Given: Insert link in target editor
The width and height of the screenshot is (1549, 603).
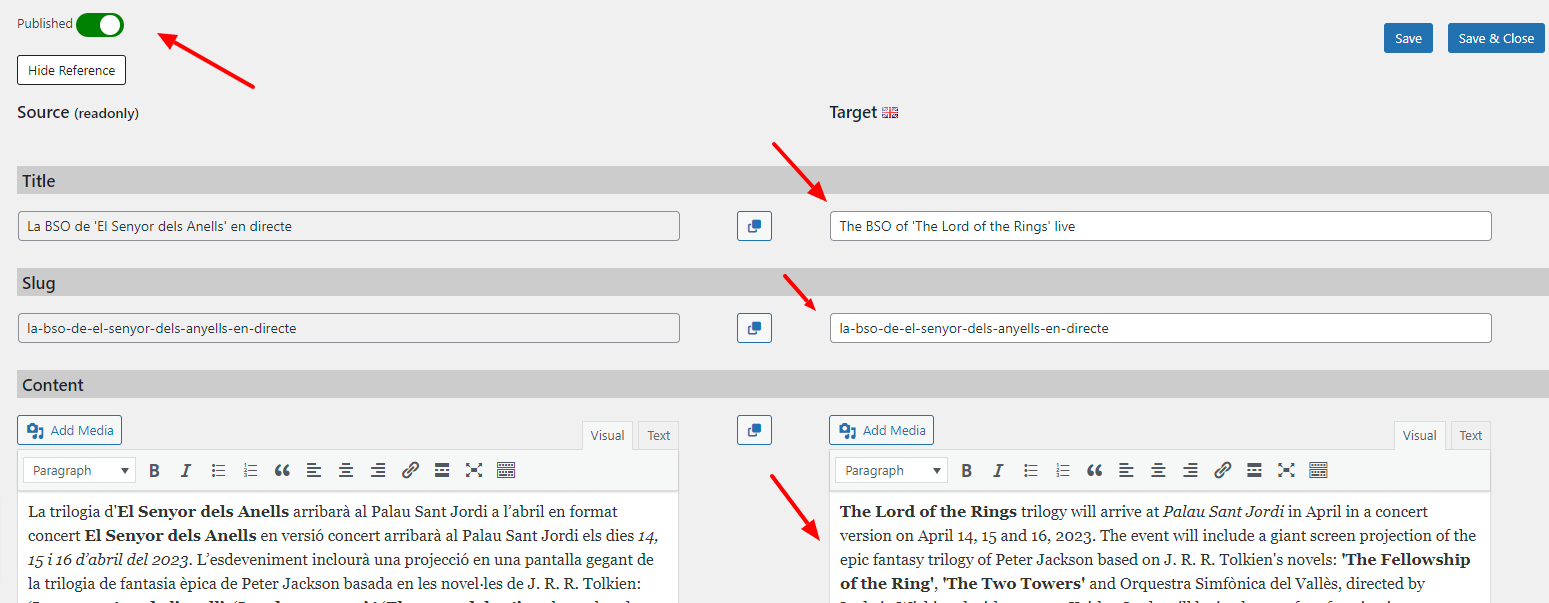Looking at the screenshot, I should click(x=1222, y=470).
